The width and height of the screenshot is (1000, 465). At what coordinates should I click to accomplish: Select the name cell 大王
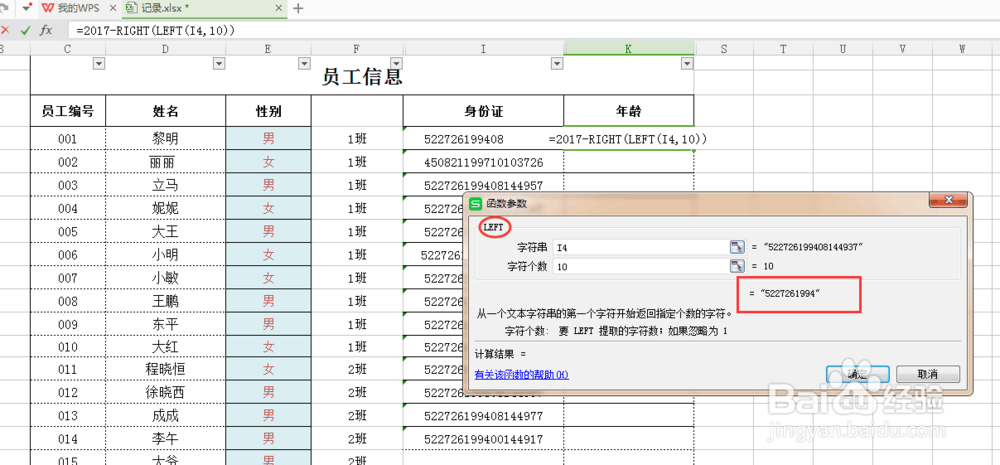[165, 231]
